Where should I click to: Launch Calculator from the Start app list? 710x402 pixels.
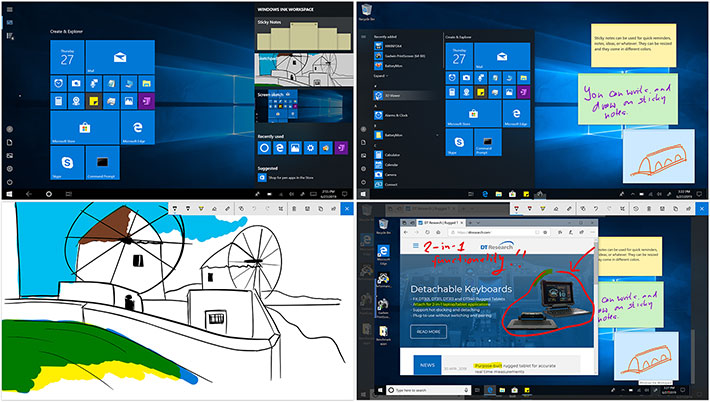389,154
